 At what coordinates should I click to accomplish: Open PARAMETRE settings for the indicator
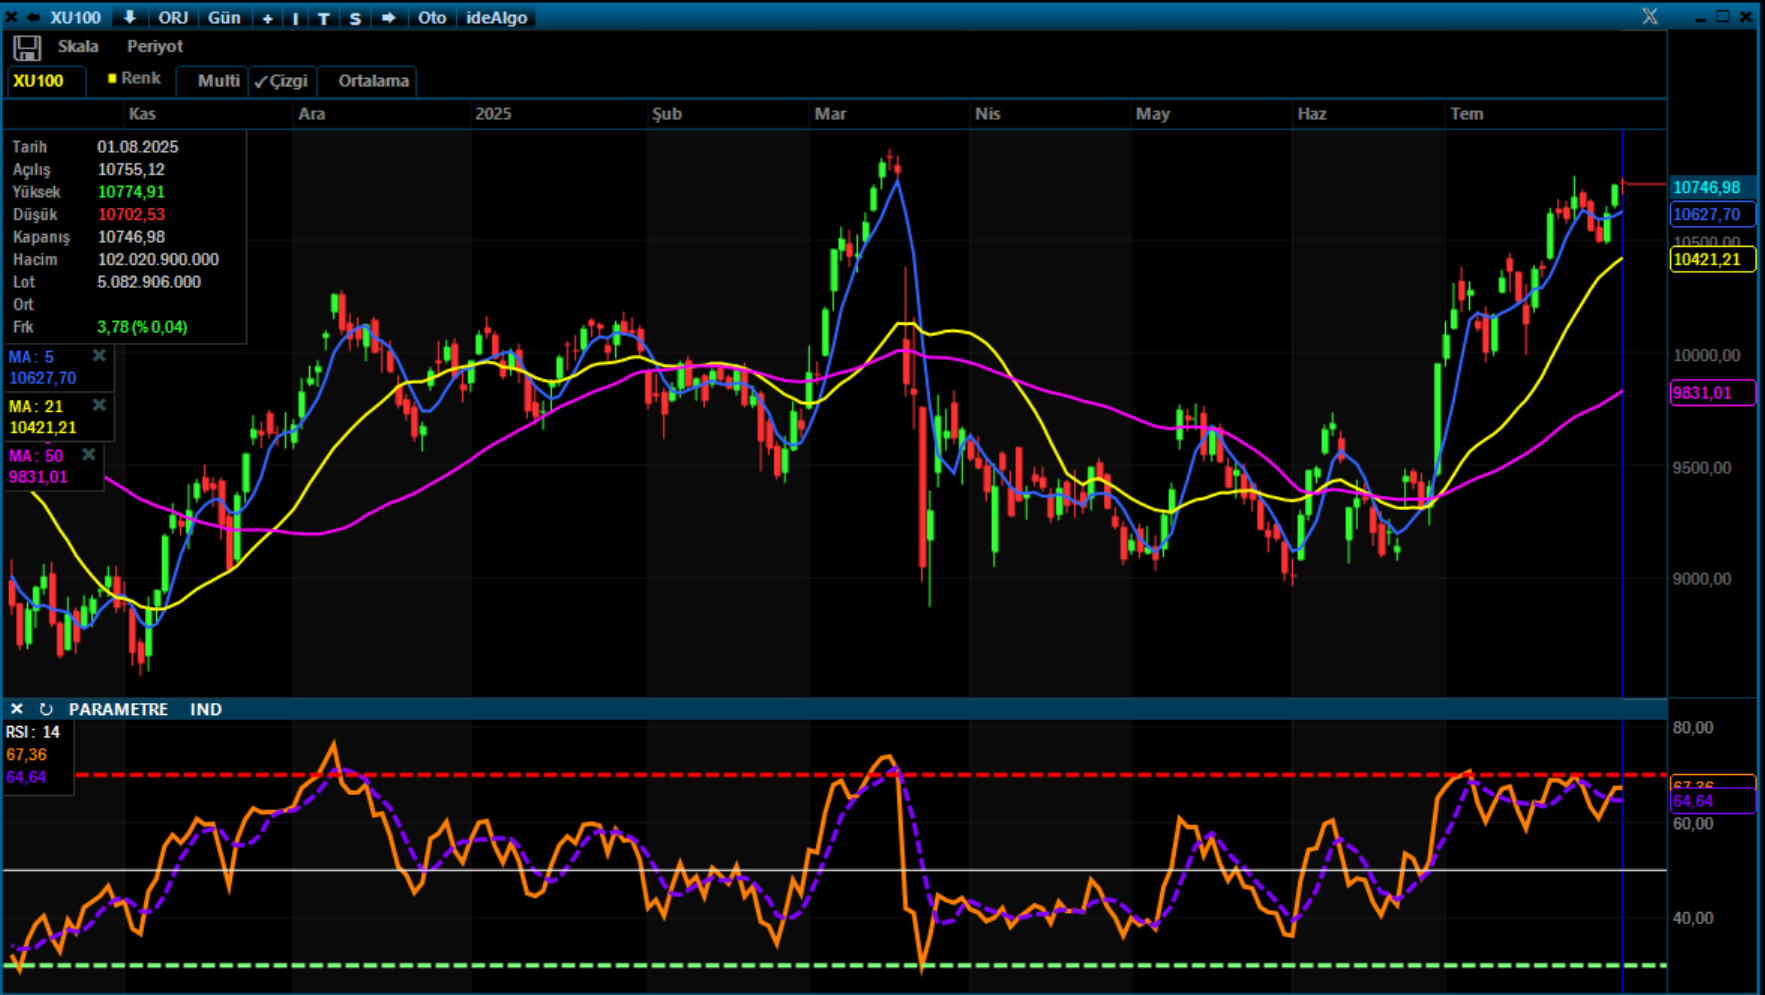118,709
